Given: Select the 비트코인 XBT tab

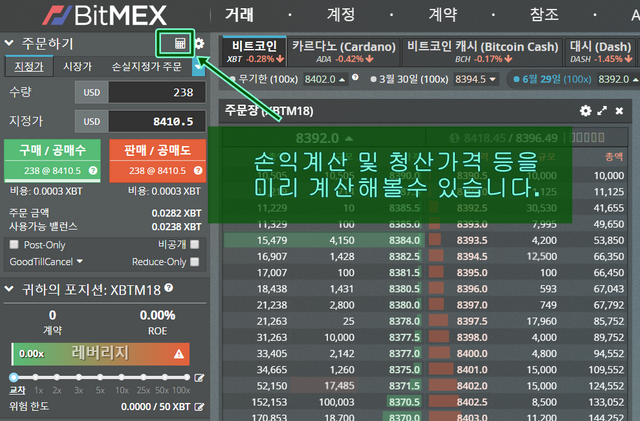Looking at the screenshot, I should (x=255, y=51).
